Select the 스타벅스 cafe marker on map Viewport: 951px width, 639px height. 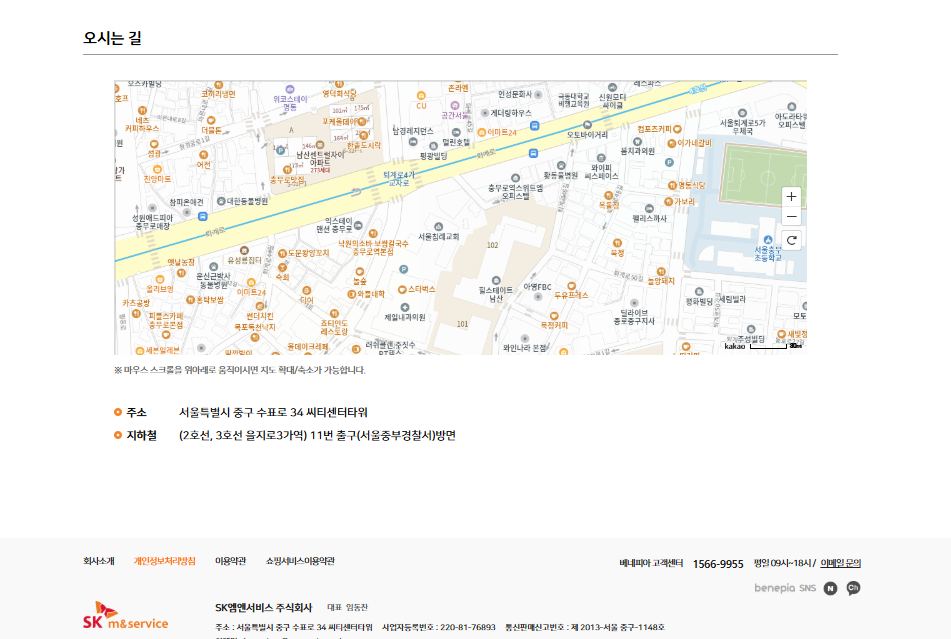click(x=402, y=290)
